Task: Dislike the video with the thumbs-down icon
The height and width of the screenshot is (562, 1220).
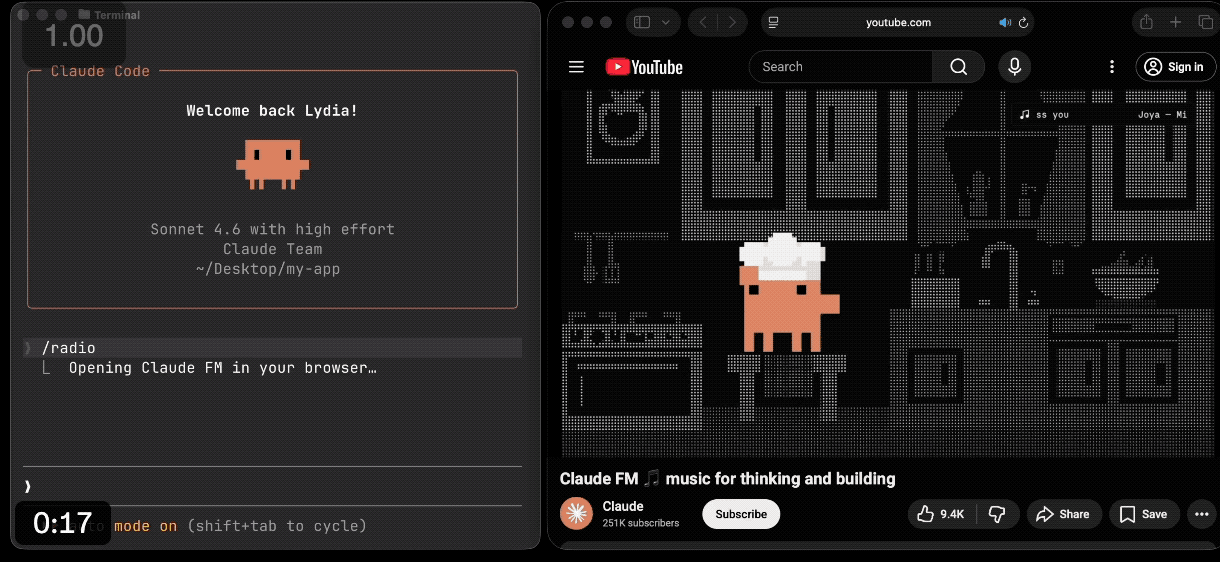Action: pyautogui.click(x=997, y=514)
